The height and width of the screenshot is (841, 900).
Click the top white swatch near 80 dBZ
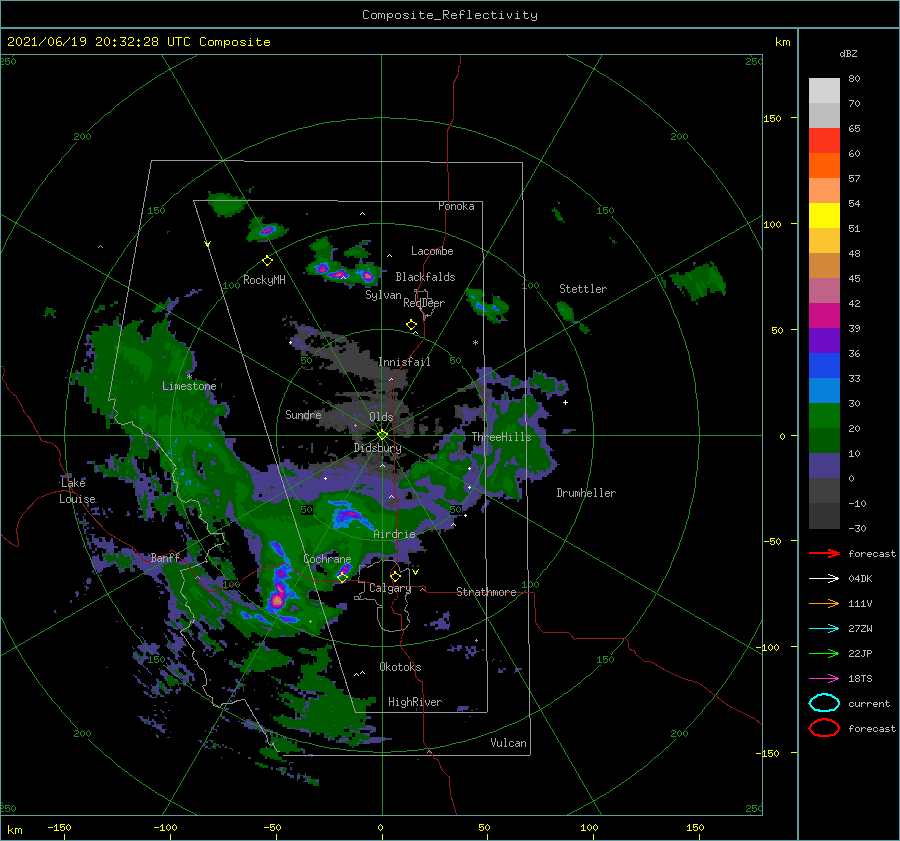824,91
